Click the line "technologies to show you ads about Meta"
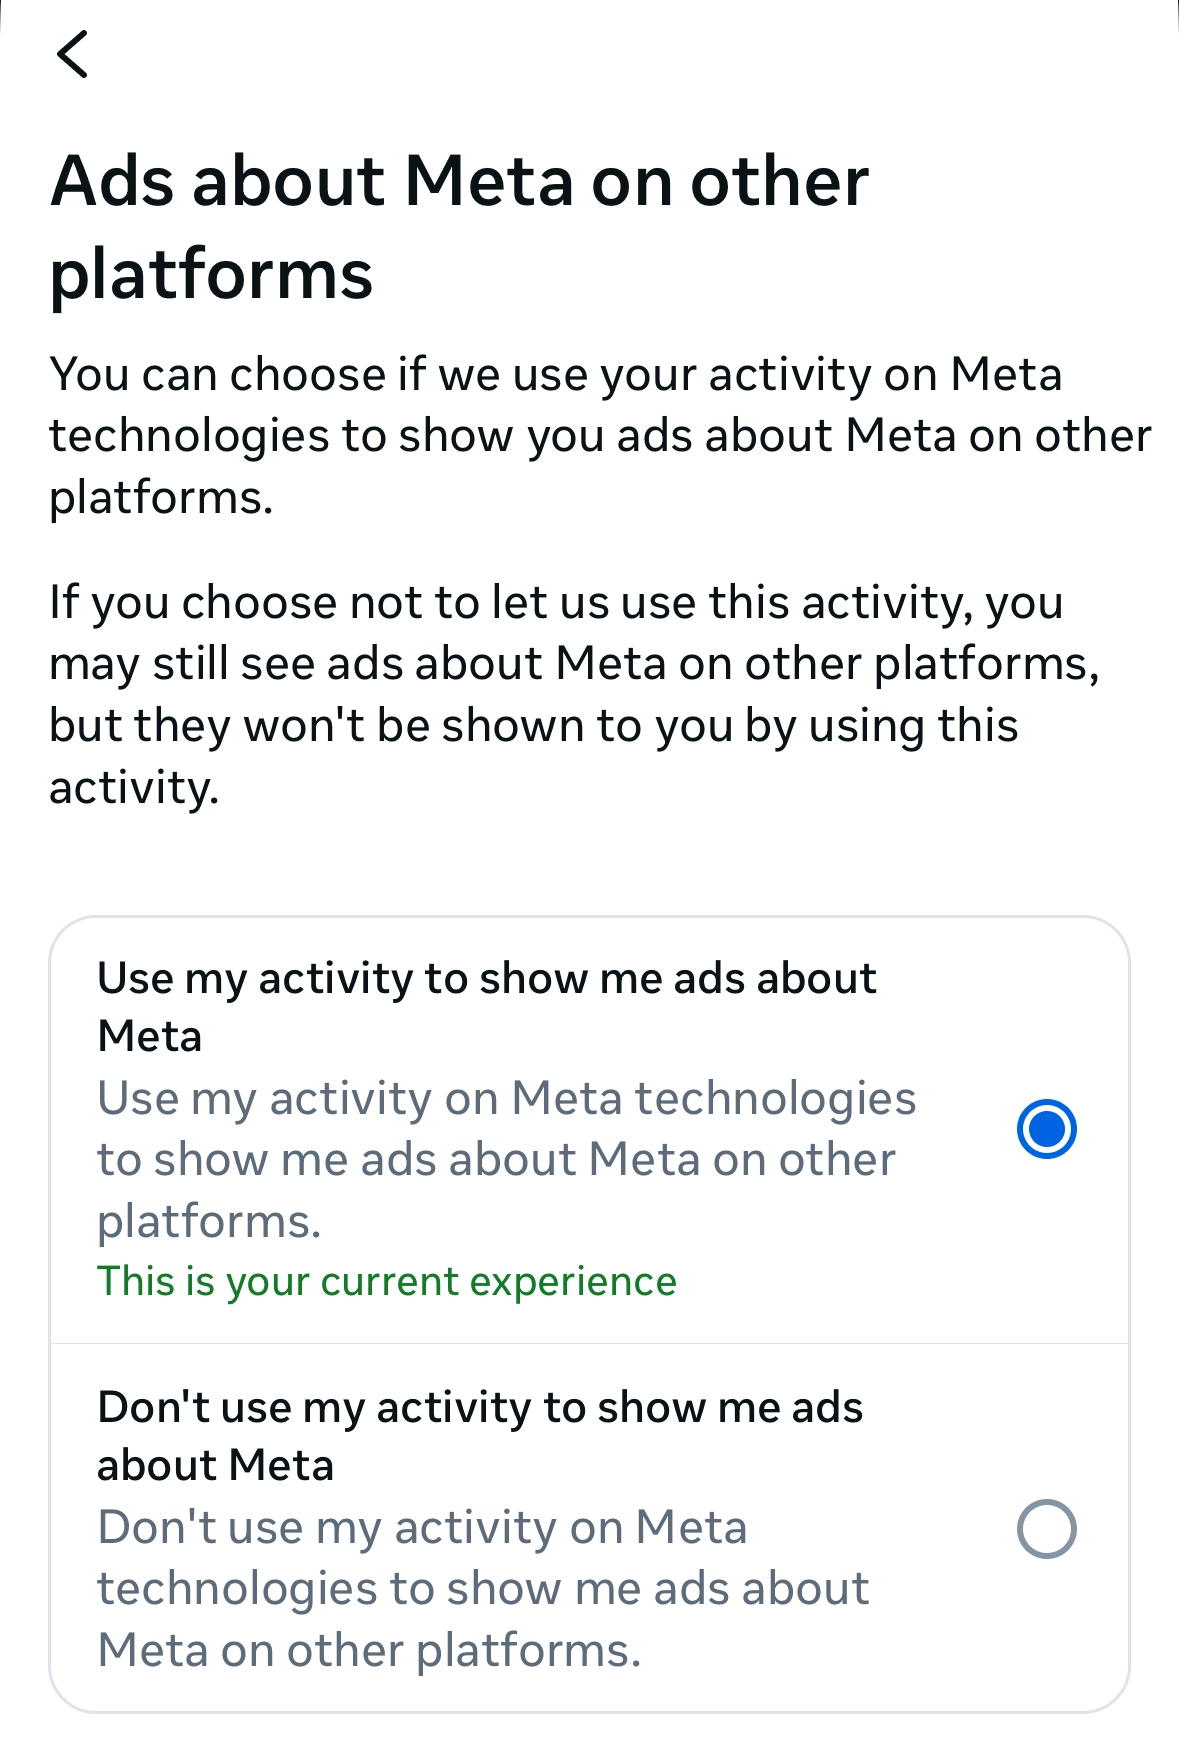1179x1739 pixels. point(600,436)
